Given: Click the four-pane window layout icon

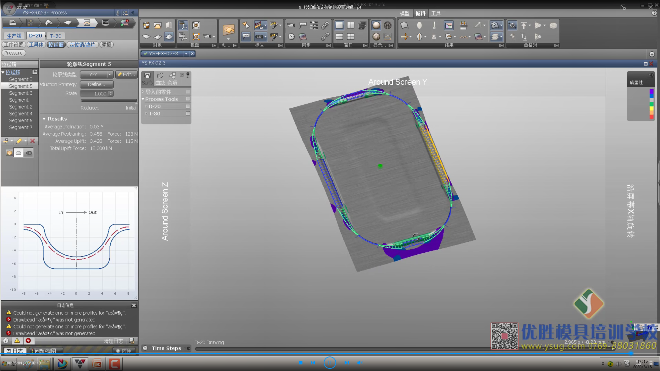Looking at the screenshot, I should click(350, 37).
